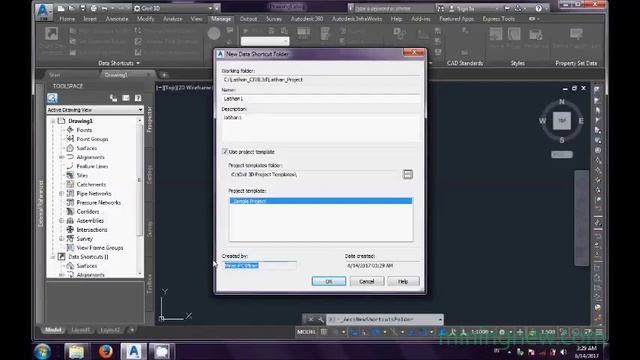Click the Points icon in Toolspace tree
The image size is (640, 360).
pos(70,130)
